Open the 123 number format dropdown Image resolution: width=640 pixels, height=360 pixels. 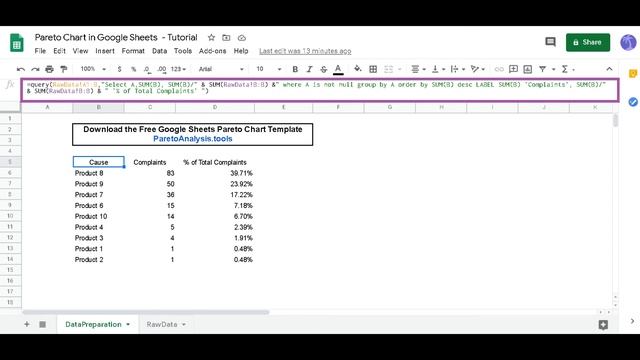click(x=178, y=69)
